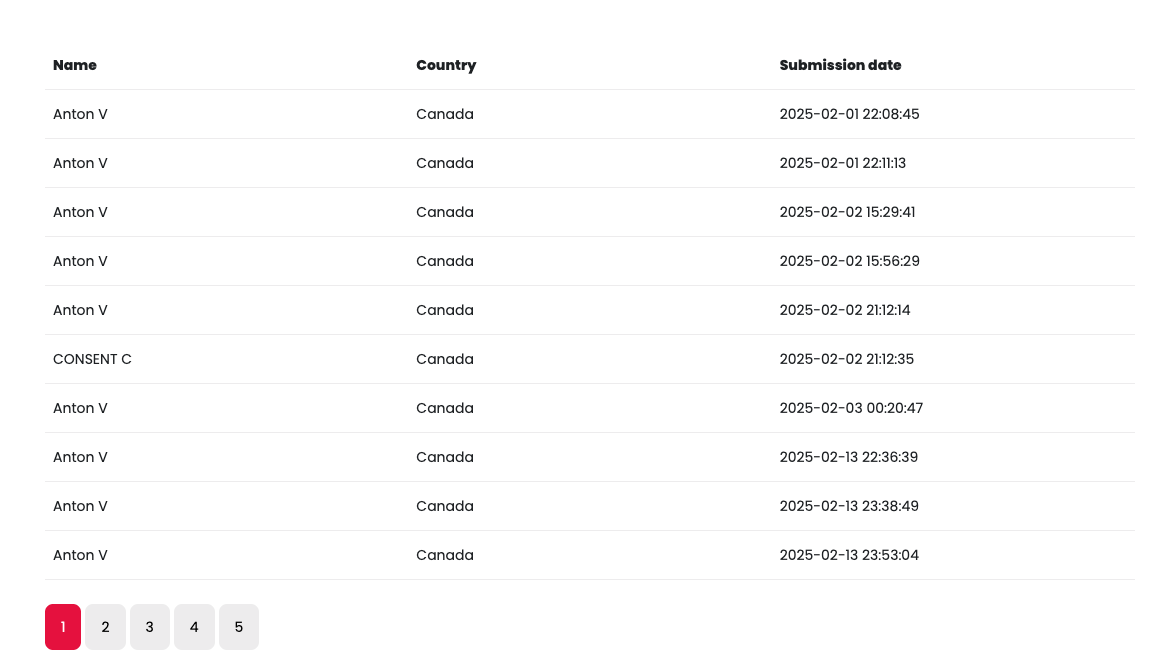Select the 2025-02-13 23:38:49 entry
The width and height of the screenshot is (1175, 669).
[x=849, y=506]
